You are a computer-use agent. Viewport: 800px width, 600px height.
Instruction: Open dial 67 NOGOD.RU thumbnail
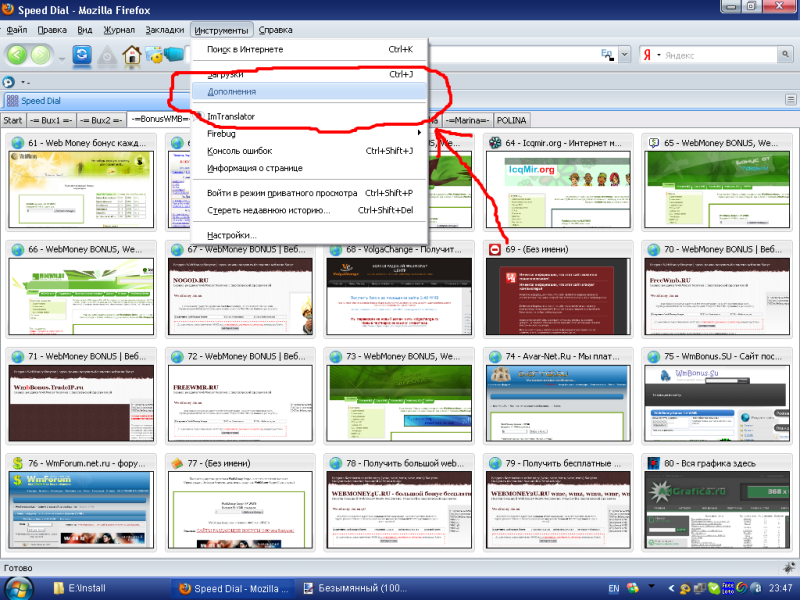240,296
